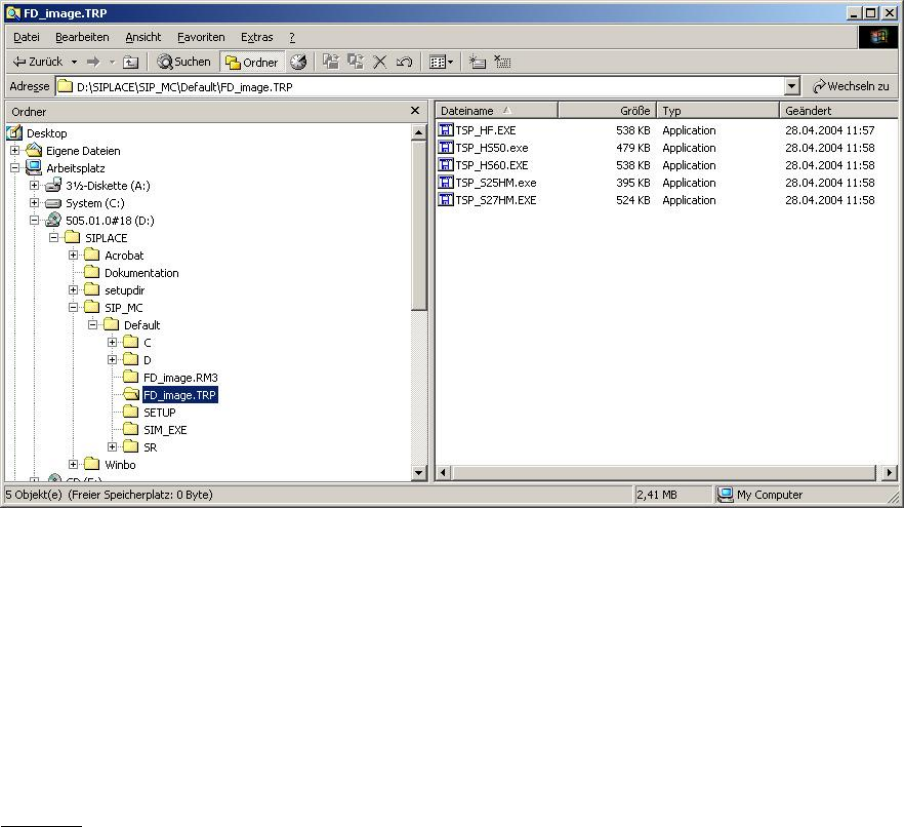904x827 pixels.
Task: Open the views (Ansichten) dropdown
Action: (x=440, y=62)
